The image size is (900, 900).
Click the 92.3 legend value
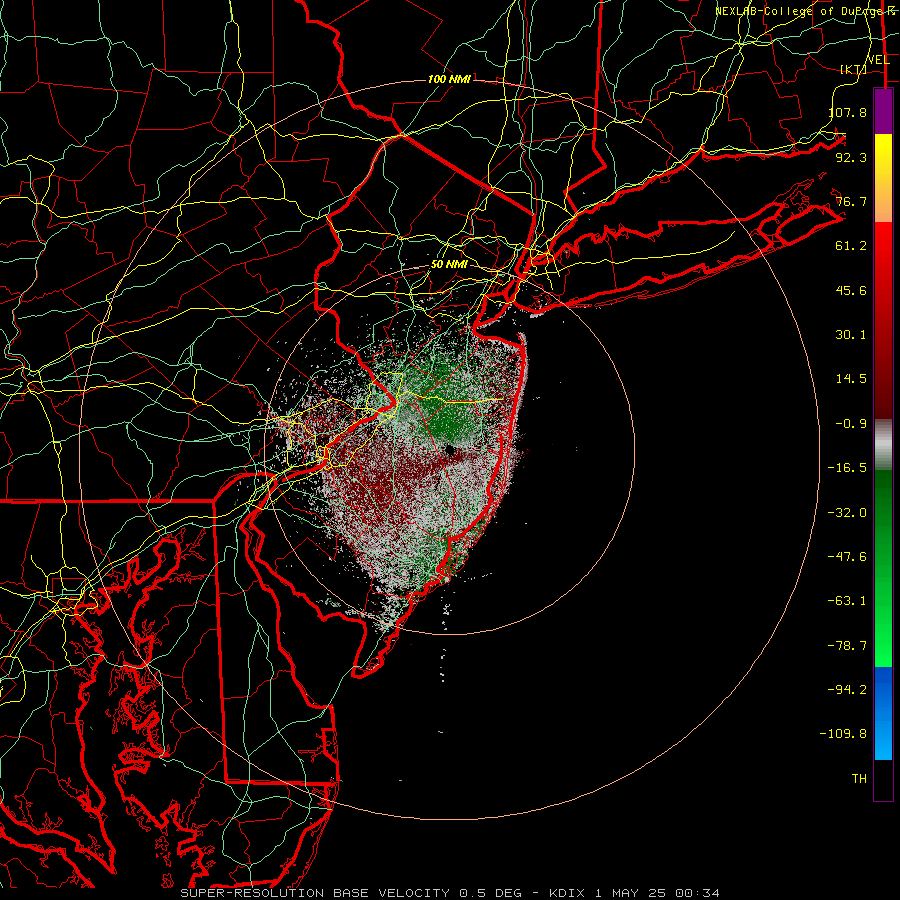pos(851,157)
